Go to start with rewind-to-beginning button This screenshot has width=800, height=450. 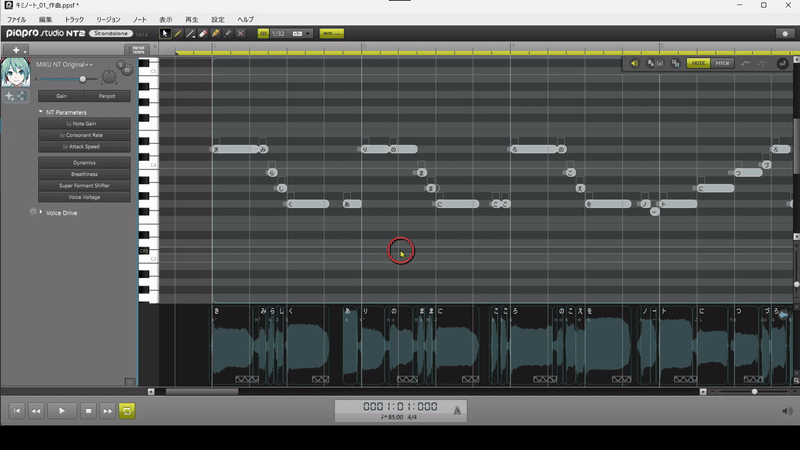click(x=17, y=411)
